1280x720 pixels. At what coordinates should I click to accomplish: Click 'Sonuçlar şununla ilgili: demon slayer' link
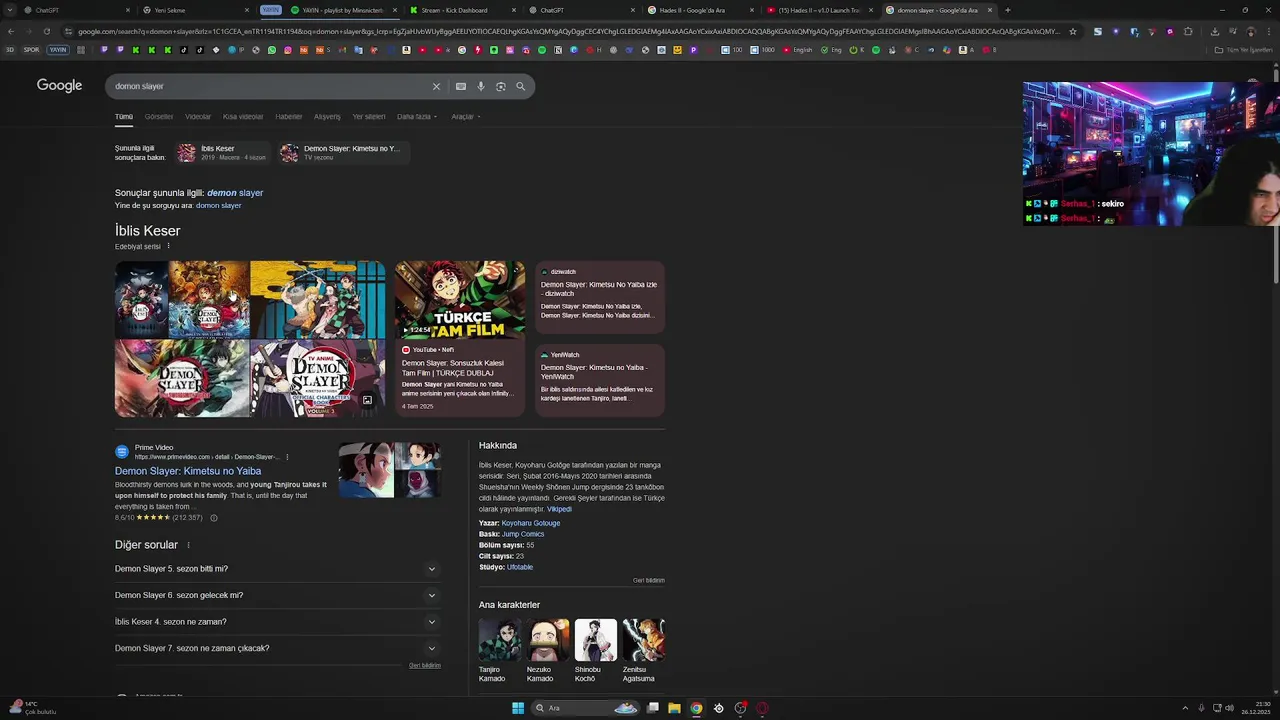click(235, 193)
